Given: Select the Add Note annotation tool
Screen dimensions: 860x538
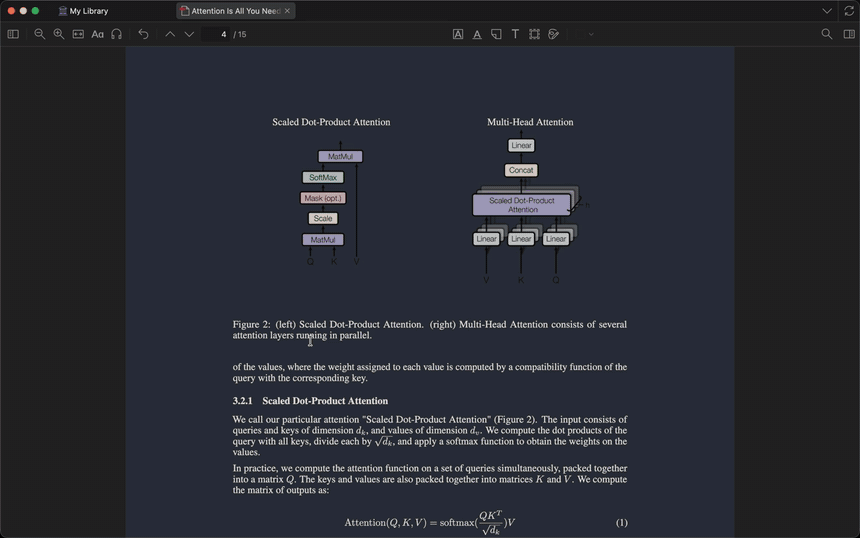Looking at the screenshot, I should click(x=496, y=34).
